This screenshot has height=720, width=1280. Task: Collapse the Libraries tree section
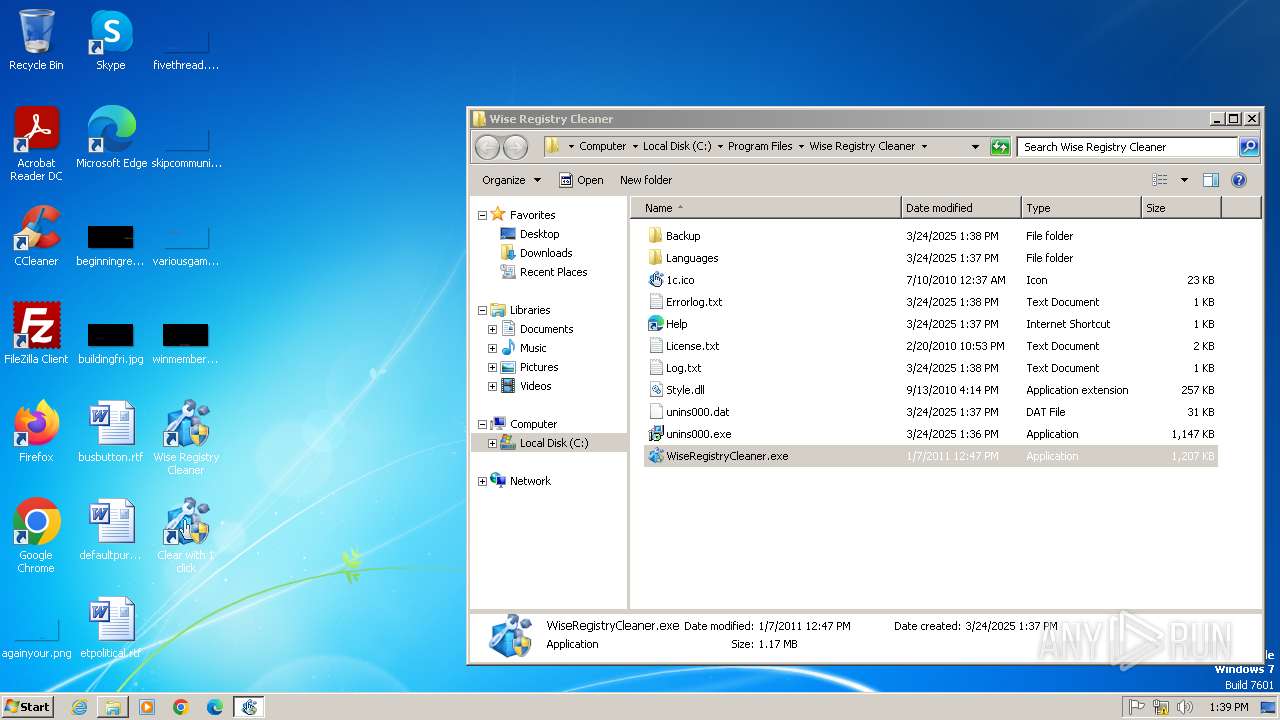point(482,310)
